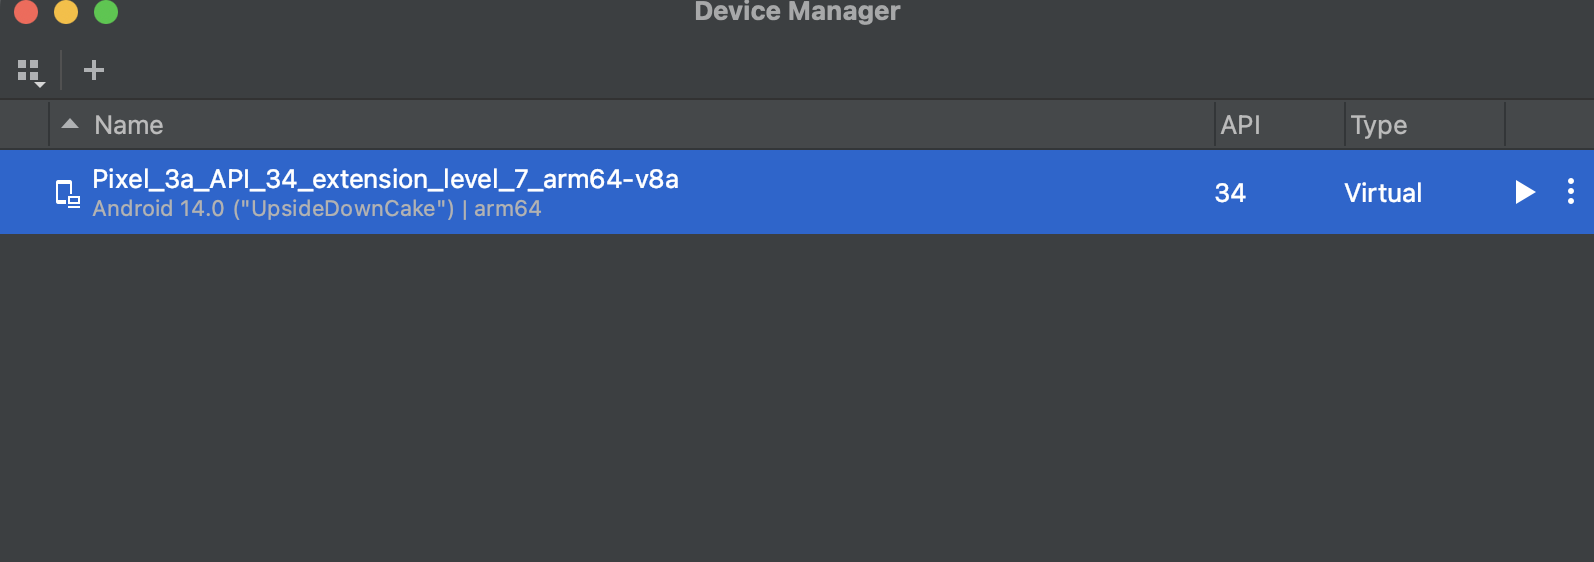
Task: Close the Device Manager window with the red button
Action: point(26,11)
